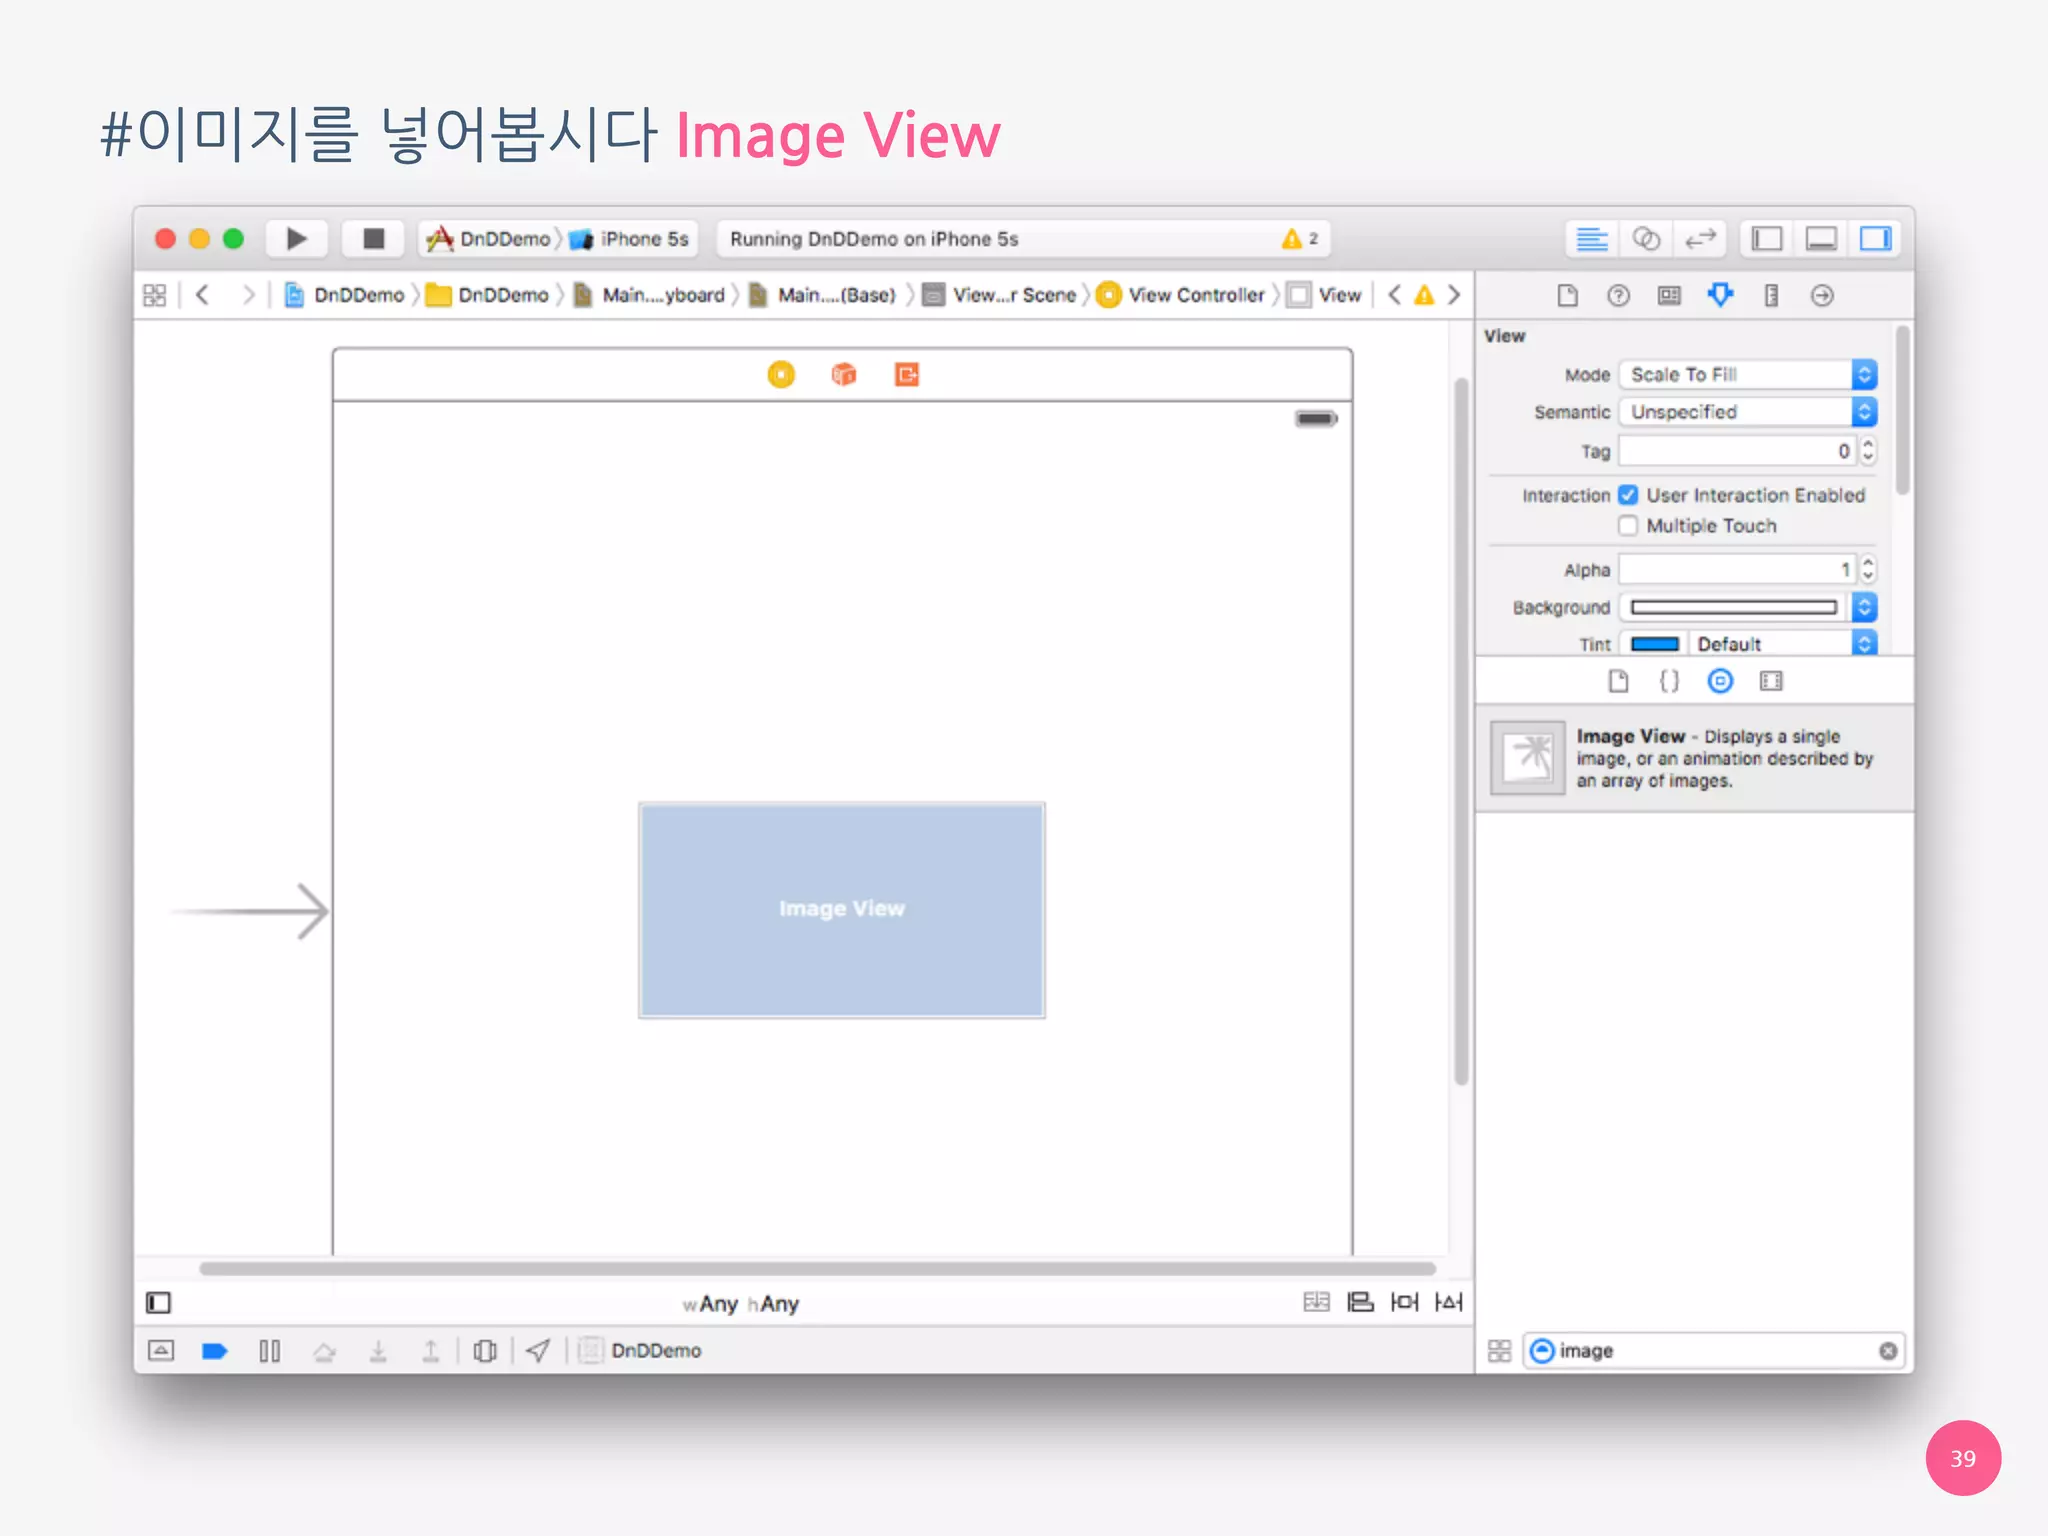Viewport: 2048px width, 1536px height.
Task: Click the Run (play) button in the toolbar
Action: (x=296, y=239)
